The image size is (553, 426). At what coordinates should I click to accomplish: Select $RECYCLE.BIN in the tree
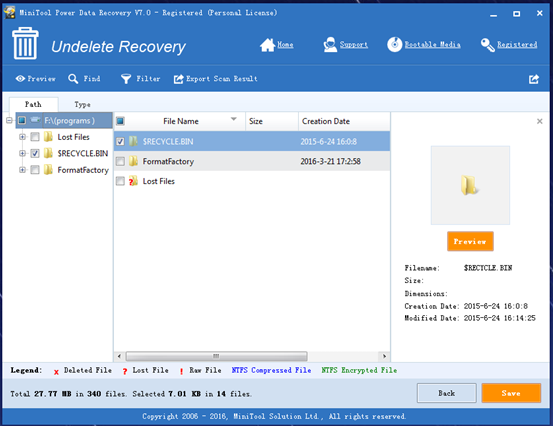click(83, 153)
